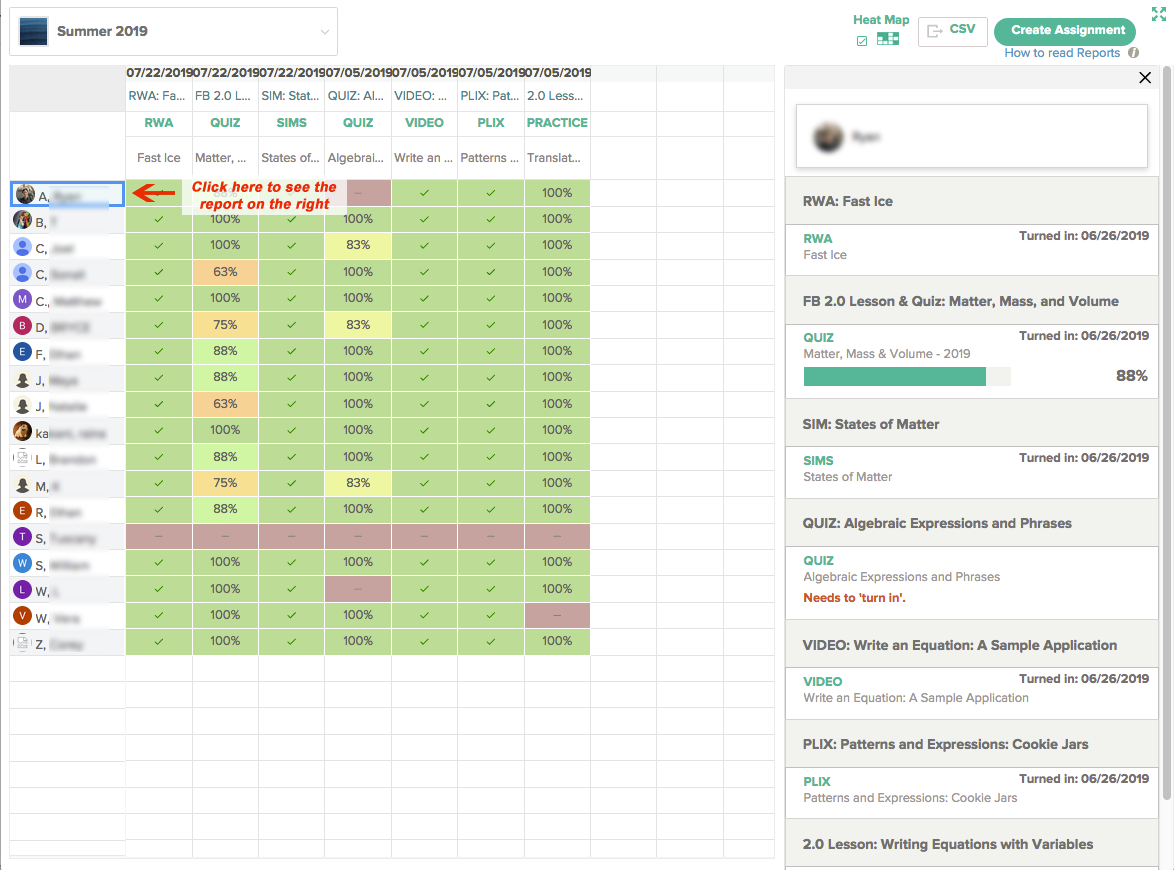Open the How to read Reports link
The width and height of the screenshot is (1174, 870).
click(1062, 53)
